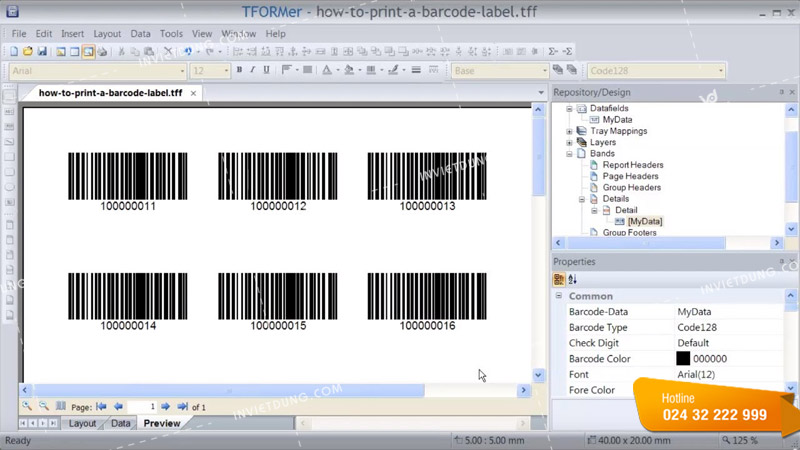
Task: Save the form with the floppy disk icon
Action: coord(42,52)
